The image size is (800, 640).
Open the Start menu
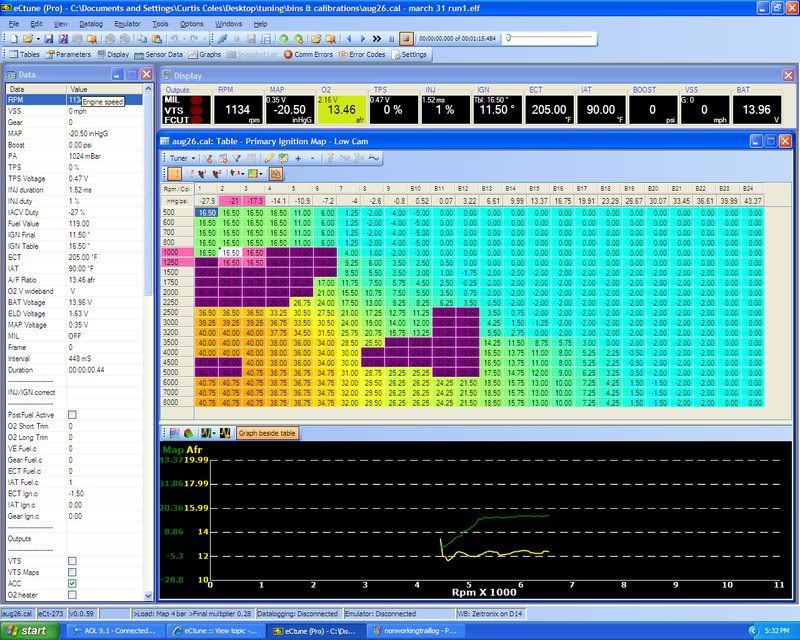(30, 631)
